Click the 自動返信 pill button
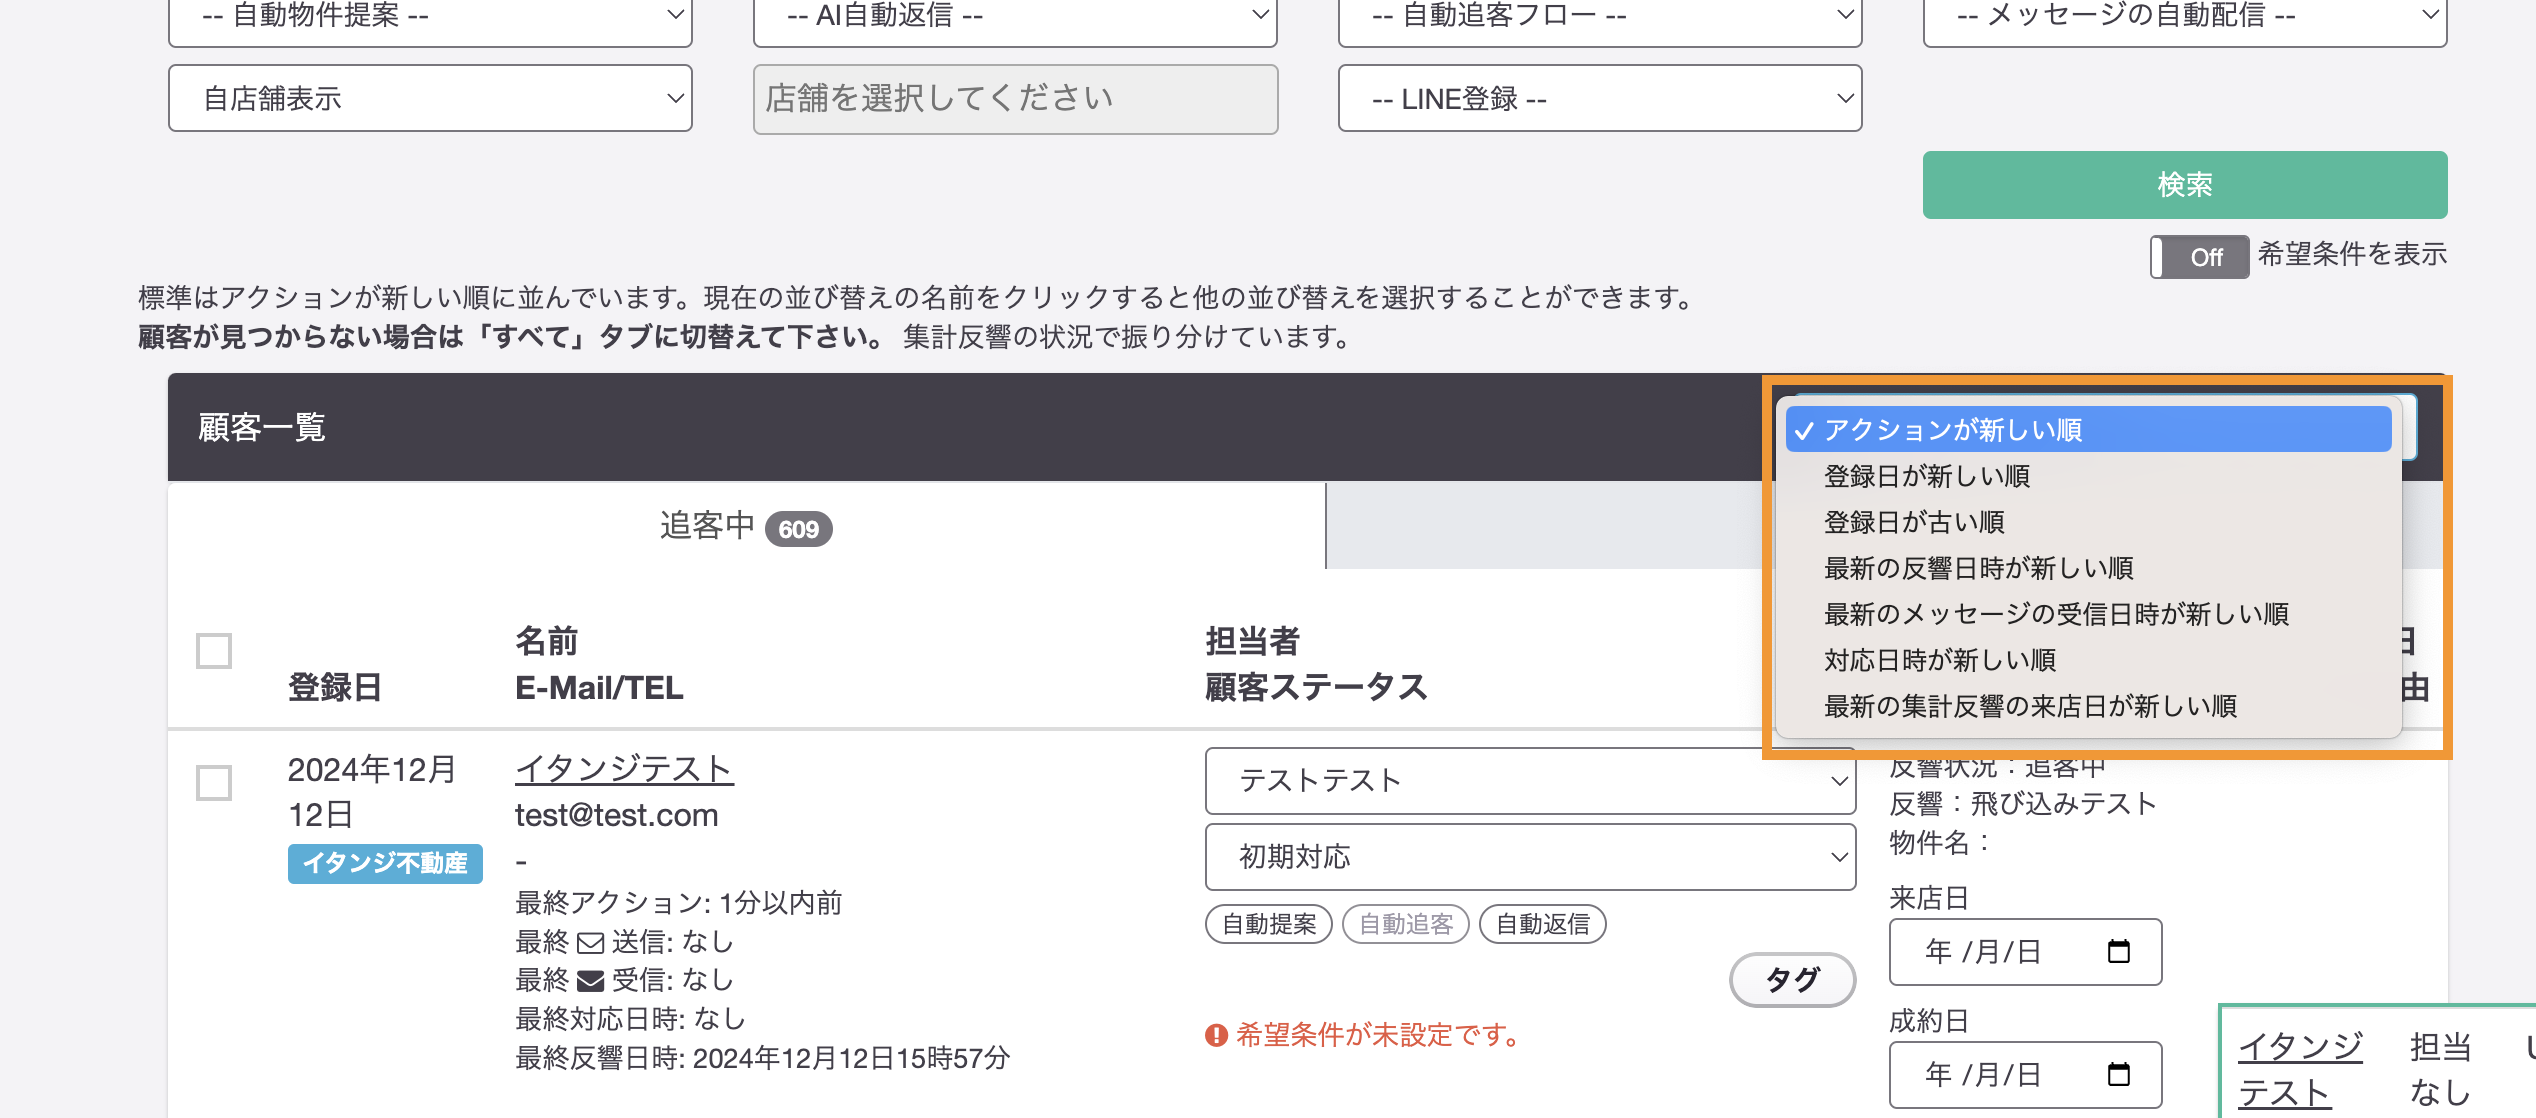 click(x=1543, y=924)
